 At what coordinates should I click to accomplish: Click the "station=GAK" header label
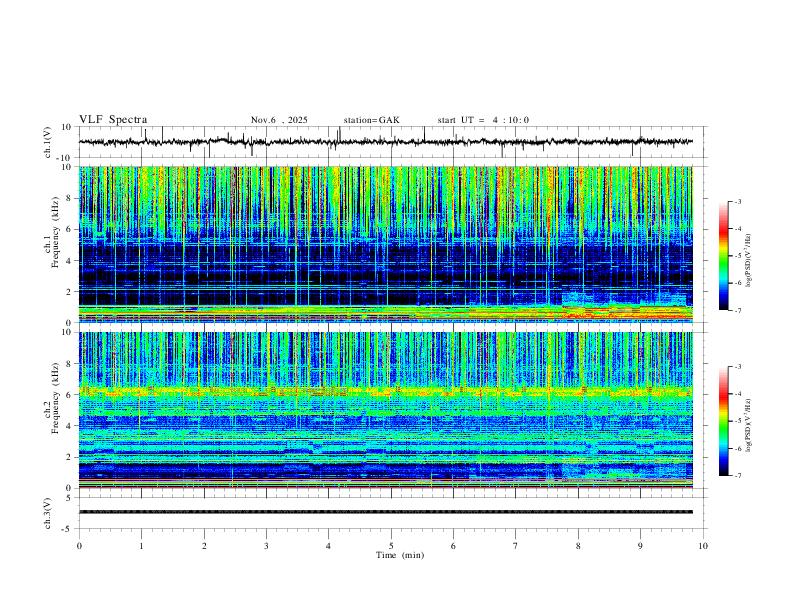(x=371, y=120)
